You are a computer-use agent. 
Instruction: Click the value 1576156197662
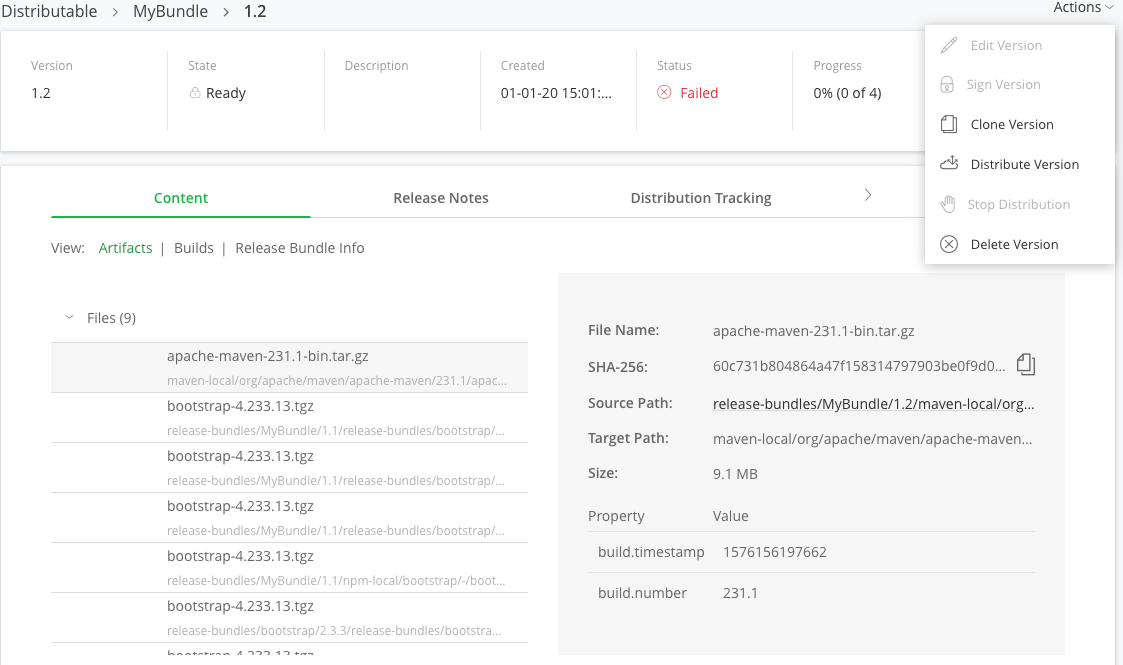point(775,552)
